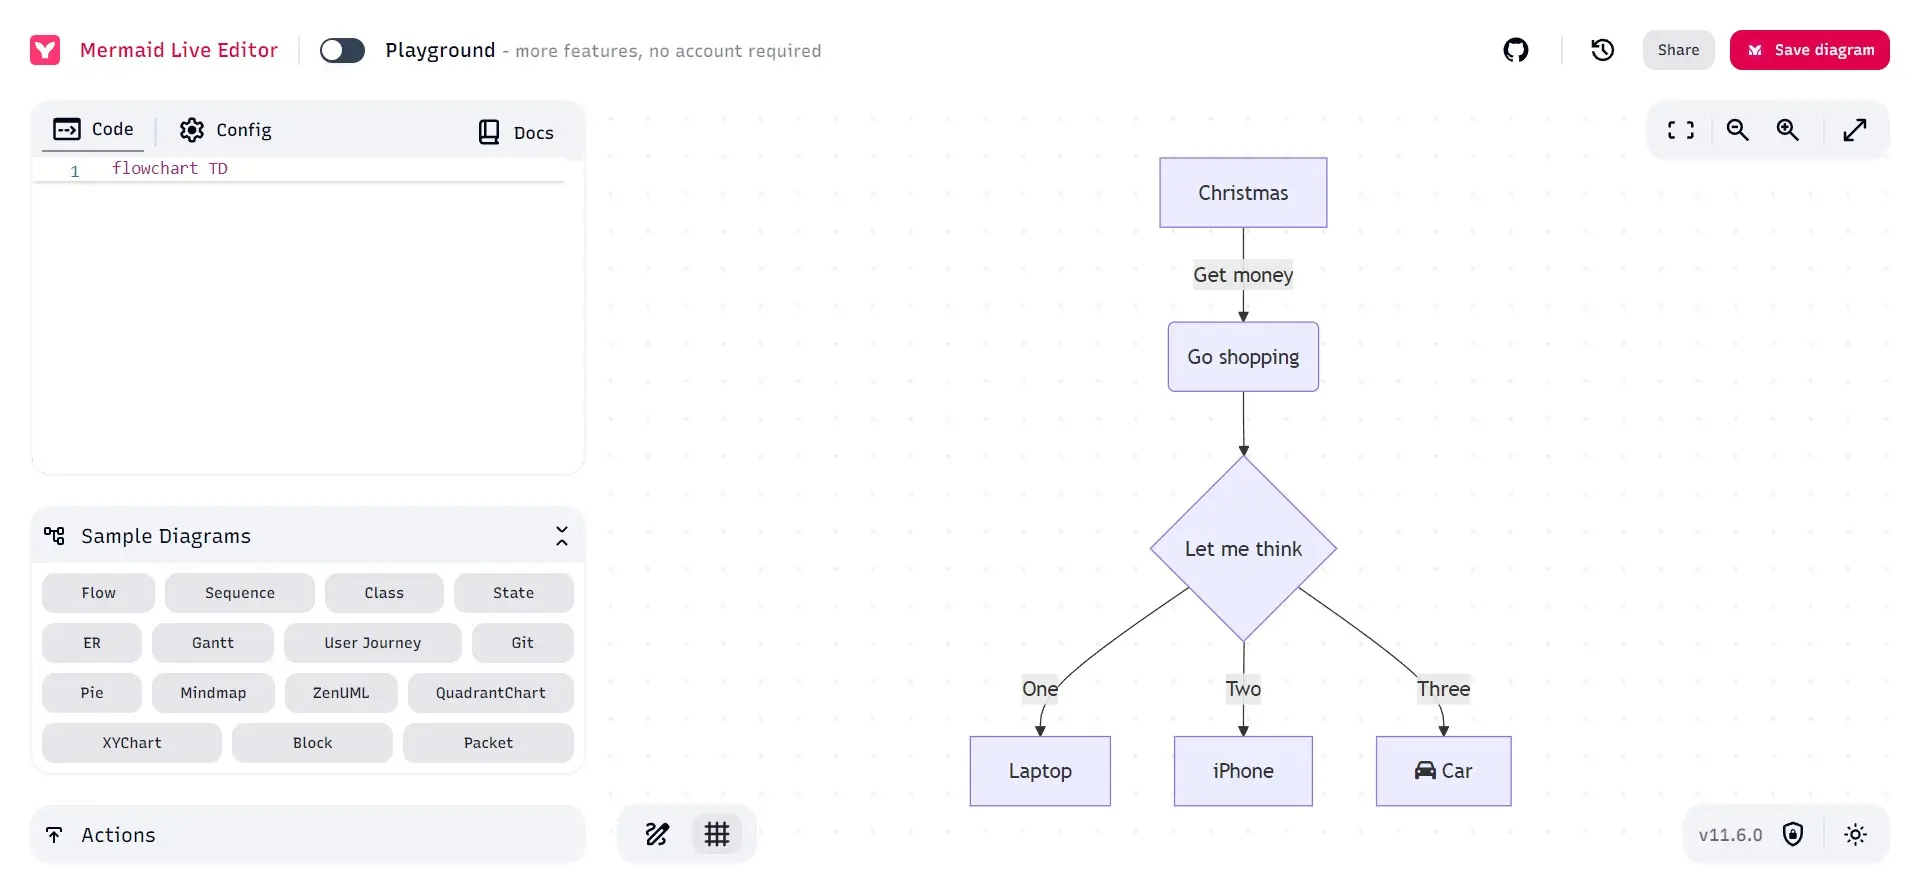Expand the Actions panel
The height and width of the screenshot is (894, 1920).
[307, 835]
